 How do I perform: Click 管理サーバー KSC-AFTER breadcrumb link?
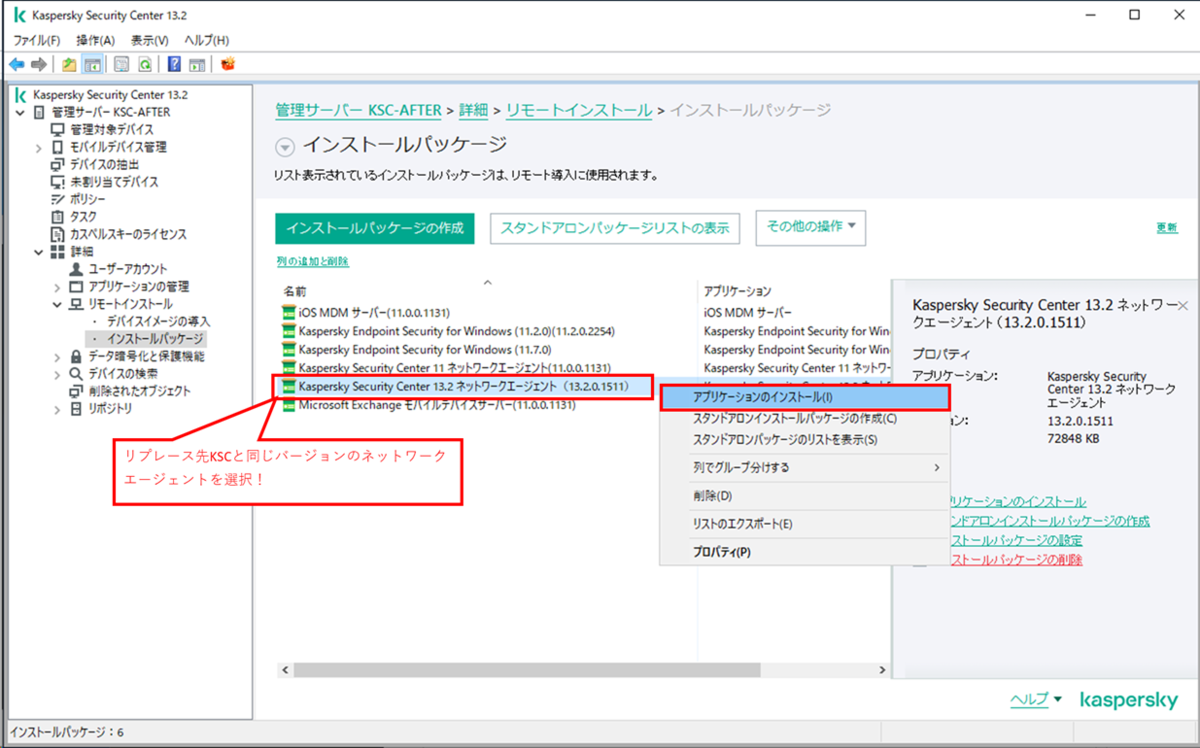pyautogui.click(x=359, y=109)
